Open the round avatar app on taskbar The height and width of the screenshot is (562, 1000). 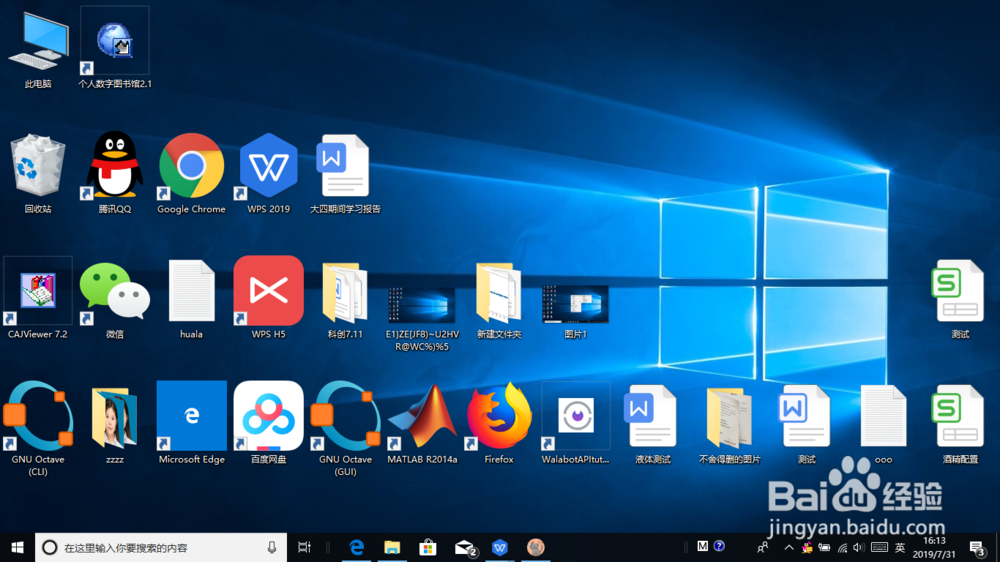[x=536, y=547]
